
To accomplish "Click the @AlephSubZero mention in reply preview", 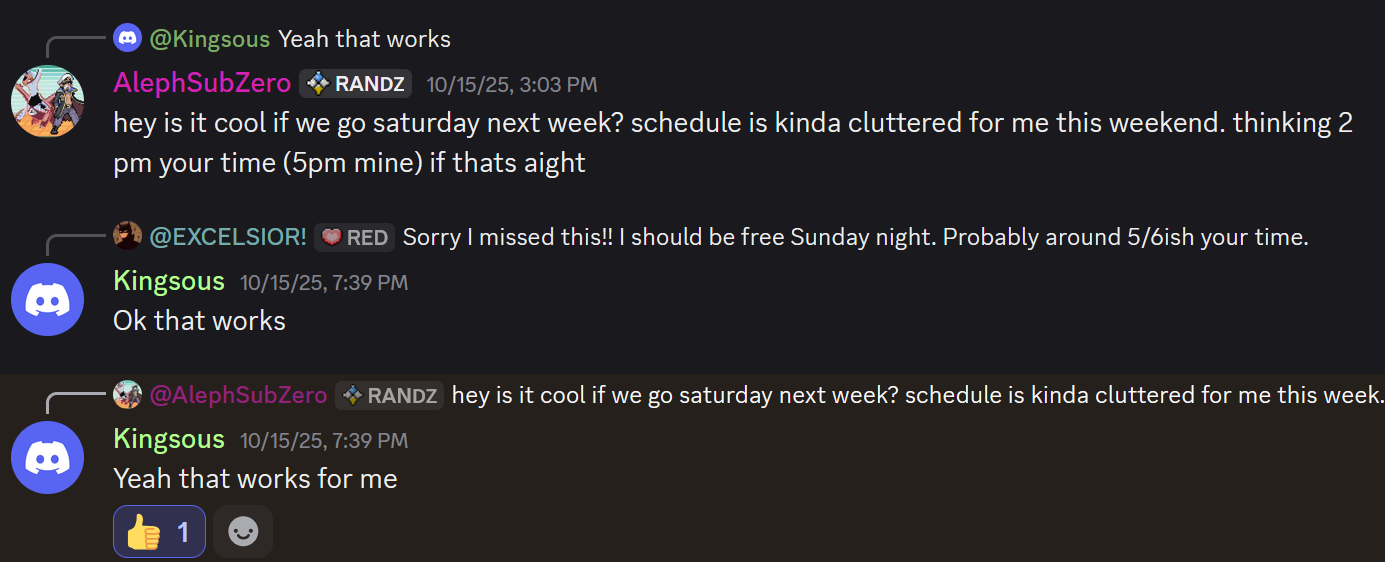I will click(238, 395).
